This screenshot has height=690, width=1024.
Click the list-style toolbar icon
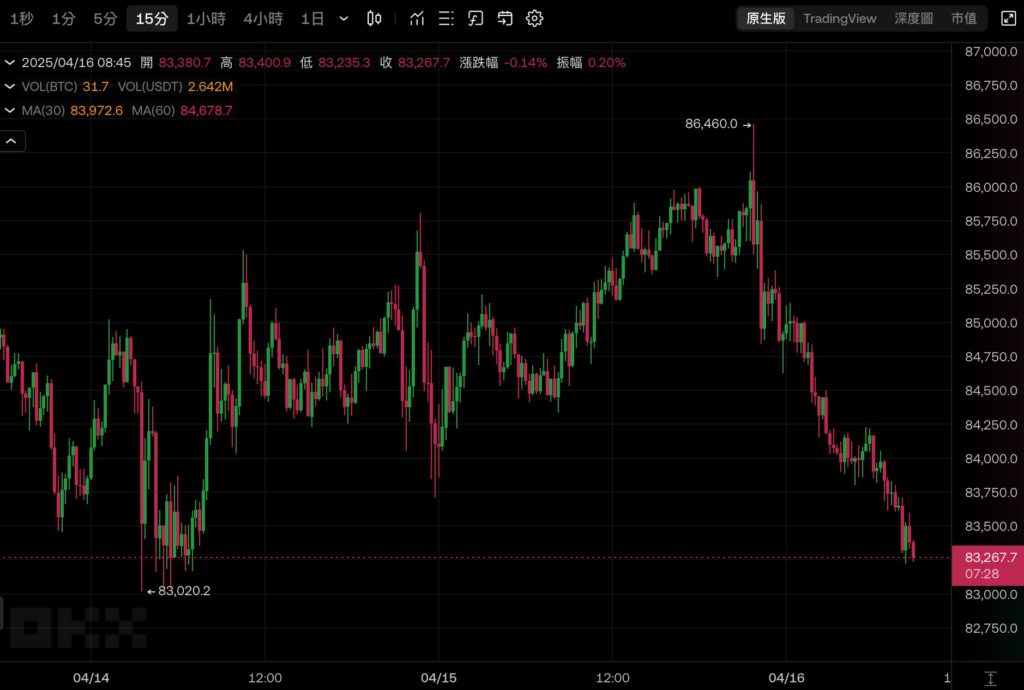click(x=446, y=18)
